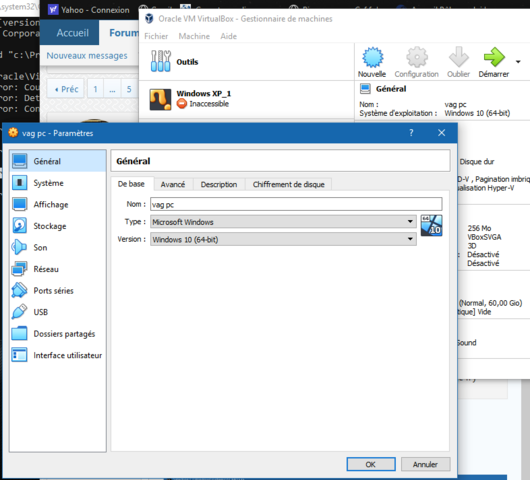Screen dimensions: 530x480
Task: Expand the Type Microsoft Windows dropdown
Action: click(x=410, y=222)
